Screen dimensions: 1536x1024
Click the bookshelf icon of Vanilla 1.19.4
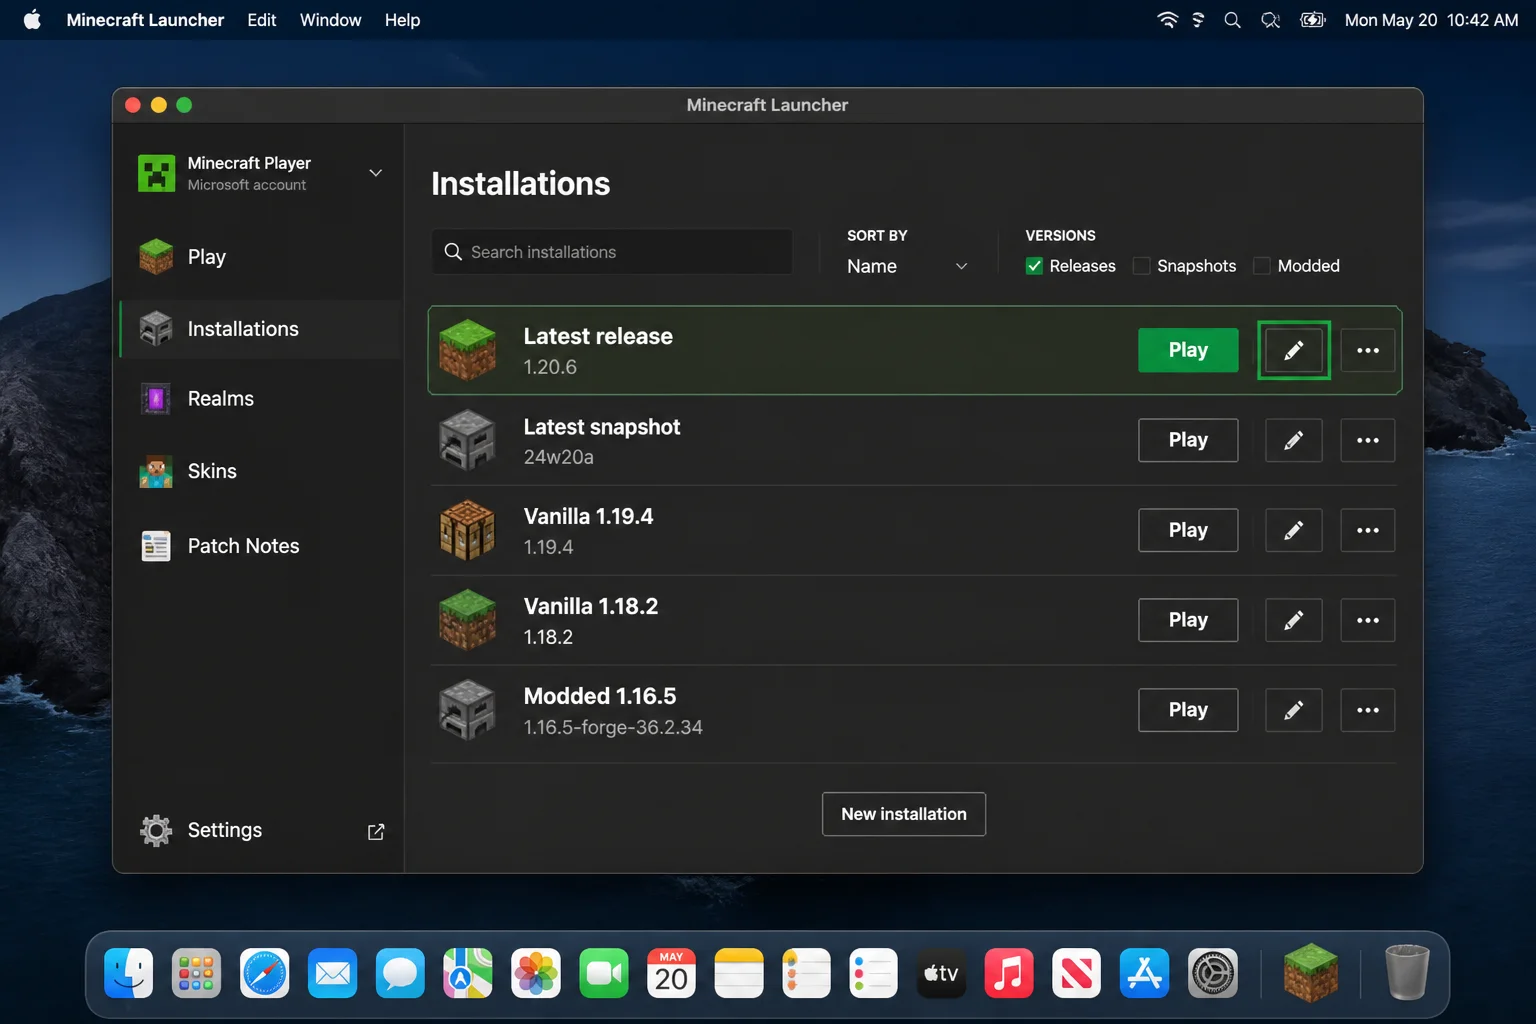coord(467,530)
